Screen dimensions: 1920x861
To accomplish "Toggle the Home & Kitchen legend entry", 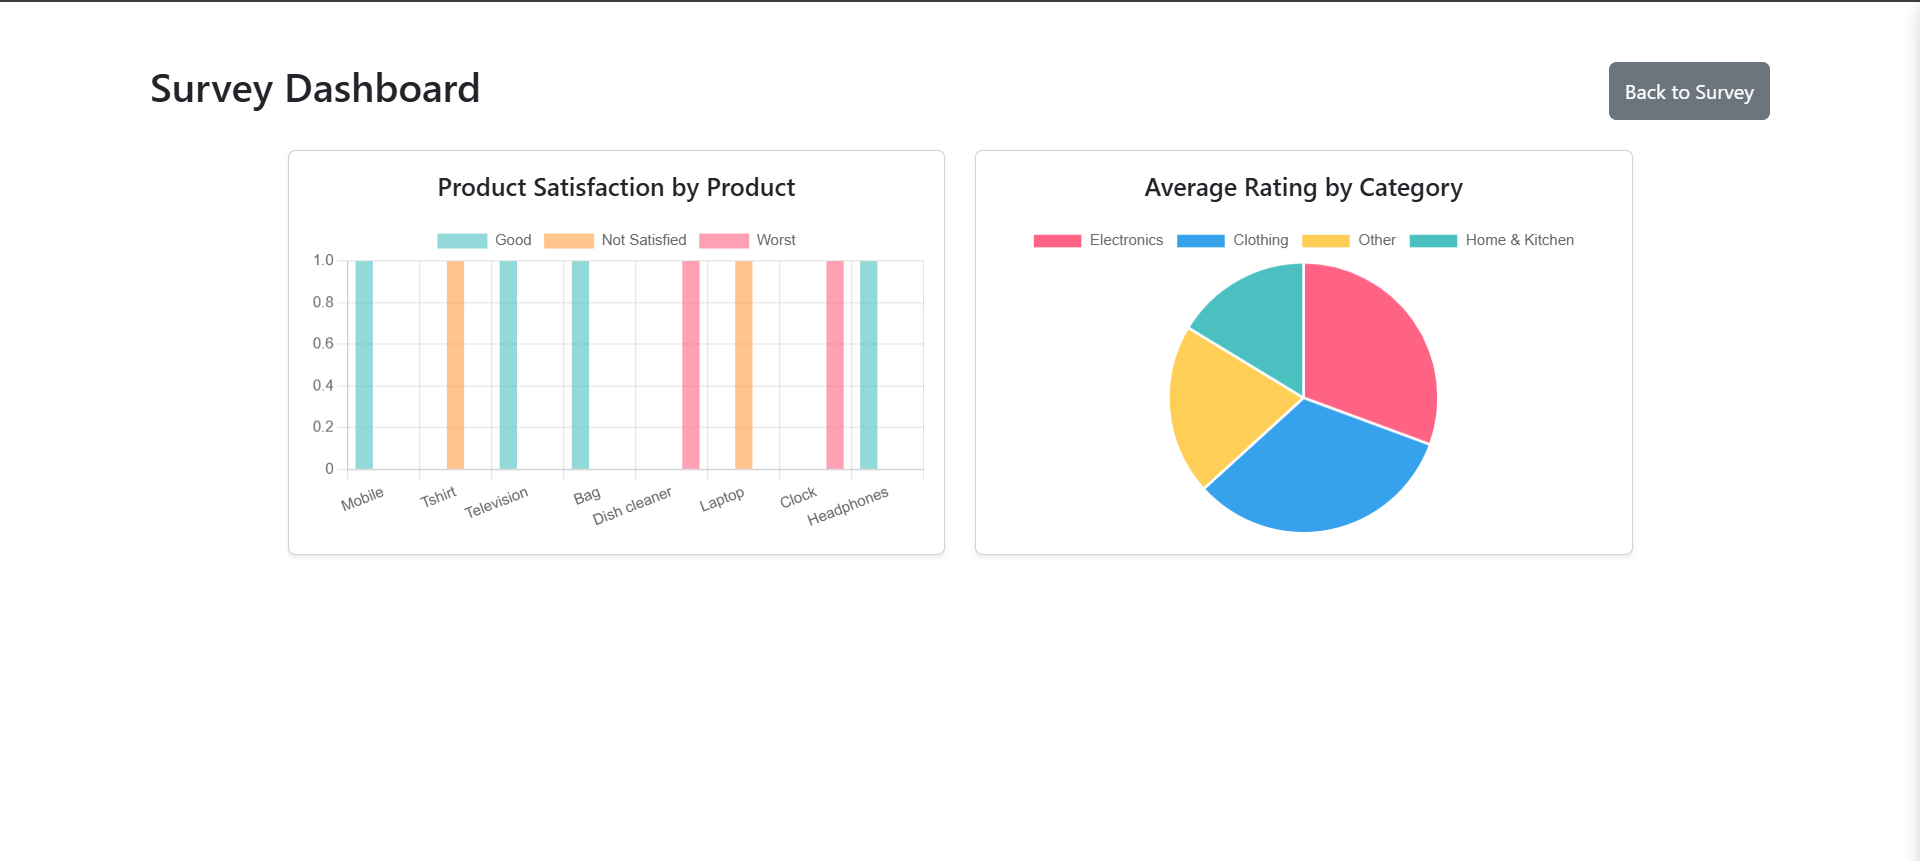I will (x=1491, y=240).
